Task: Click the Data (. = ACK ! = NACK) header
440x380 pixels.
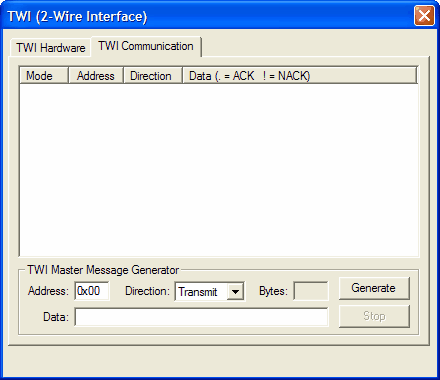Action: (300, 76)
